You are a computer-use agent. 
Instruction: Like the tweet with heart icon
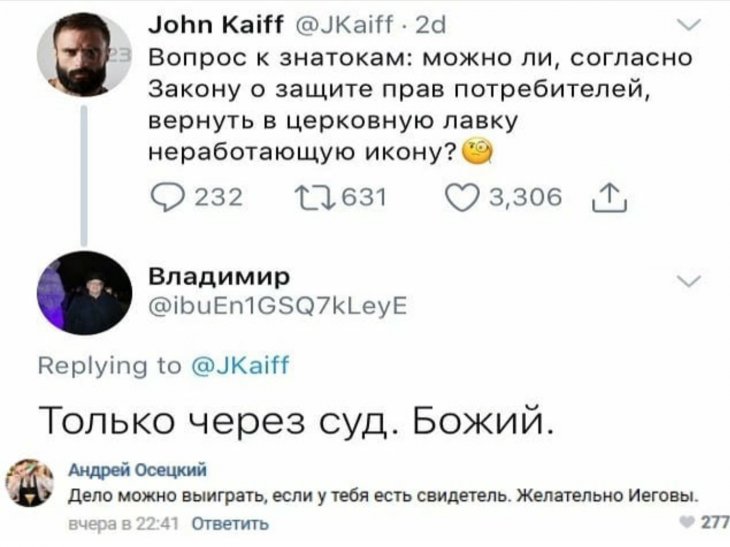click(461, 198)
